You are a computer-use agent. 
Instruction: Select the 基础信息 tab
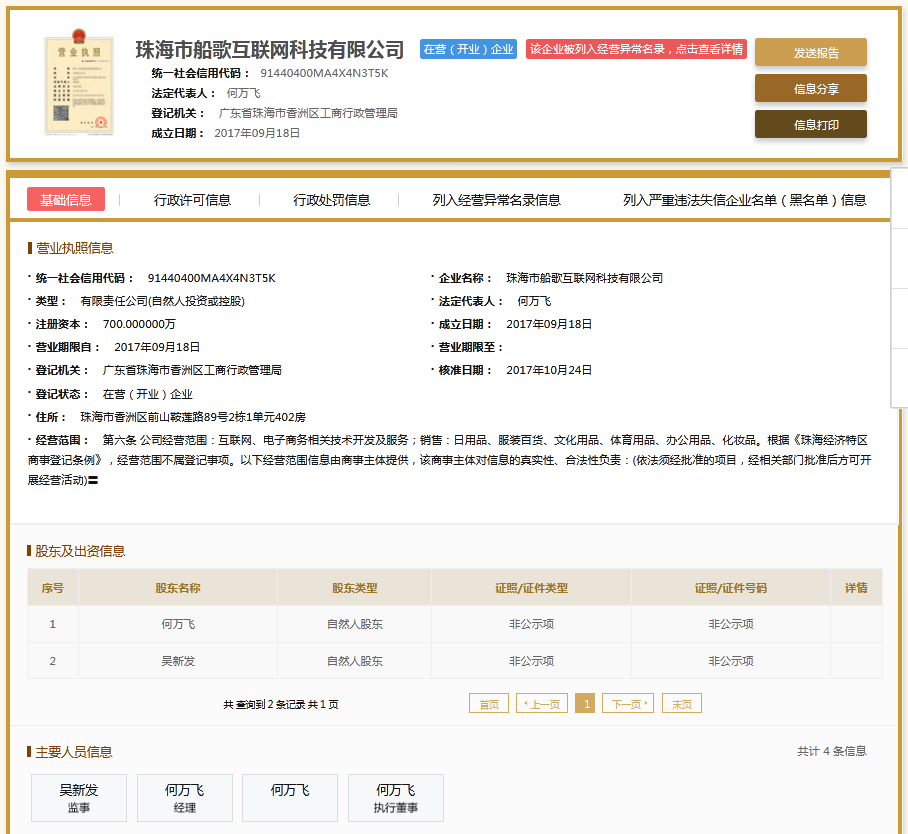[x=66, y=200]
